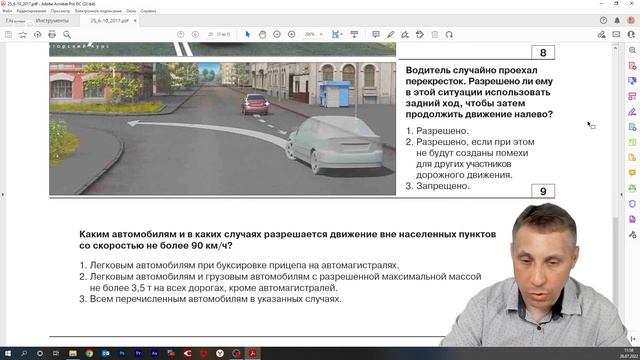Select the Hand pan tool
This screenshot has width=640, height=360.
coord(262,35)
